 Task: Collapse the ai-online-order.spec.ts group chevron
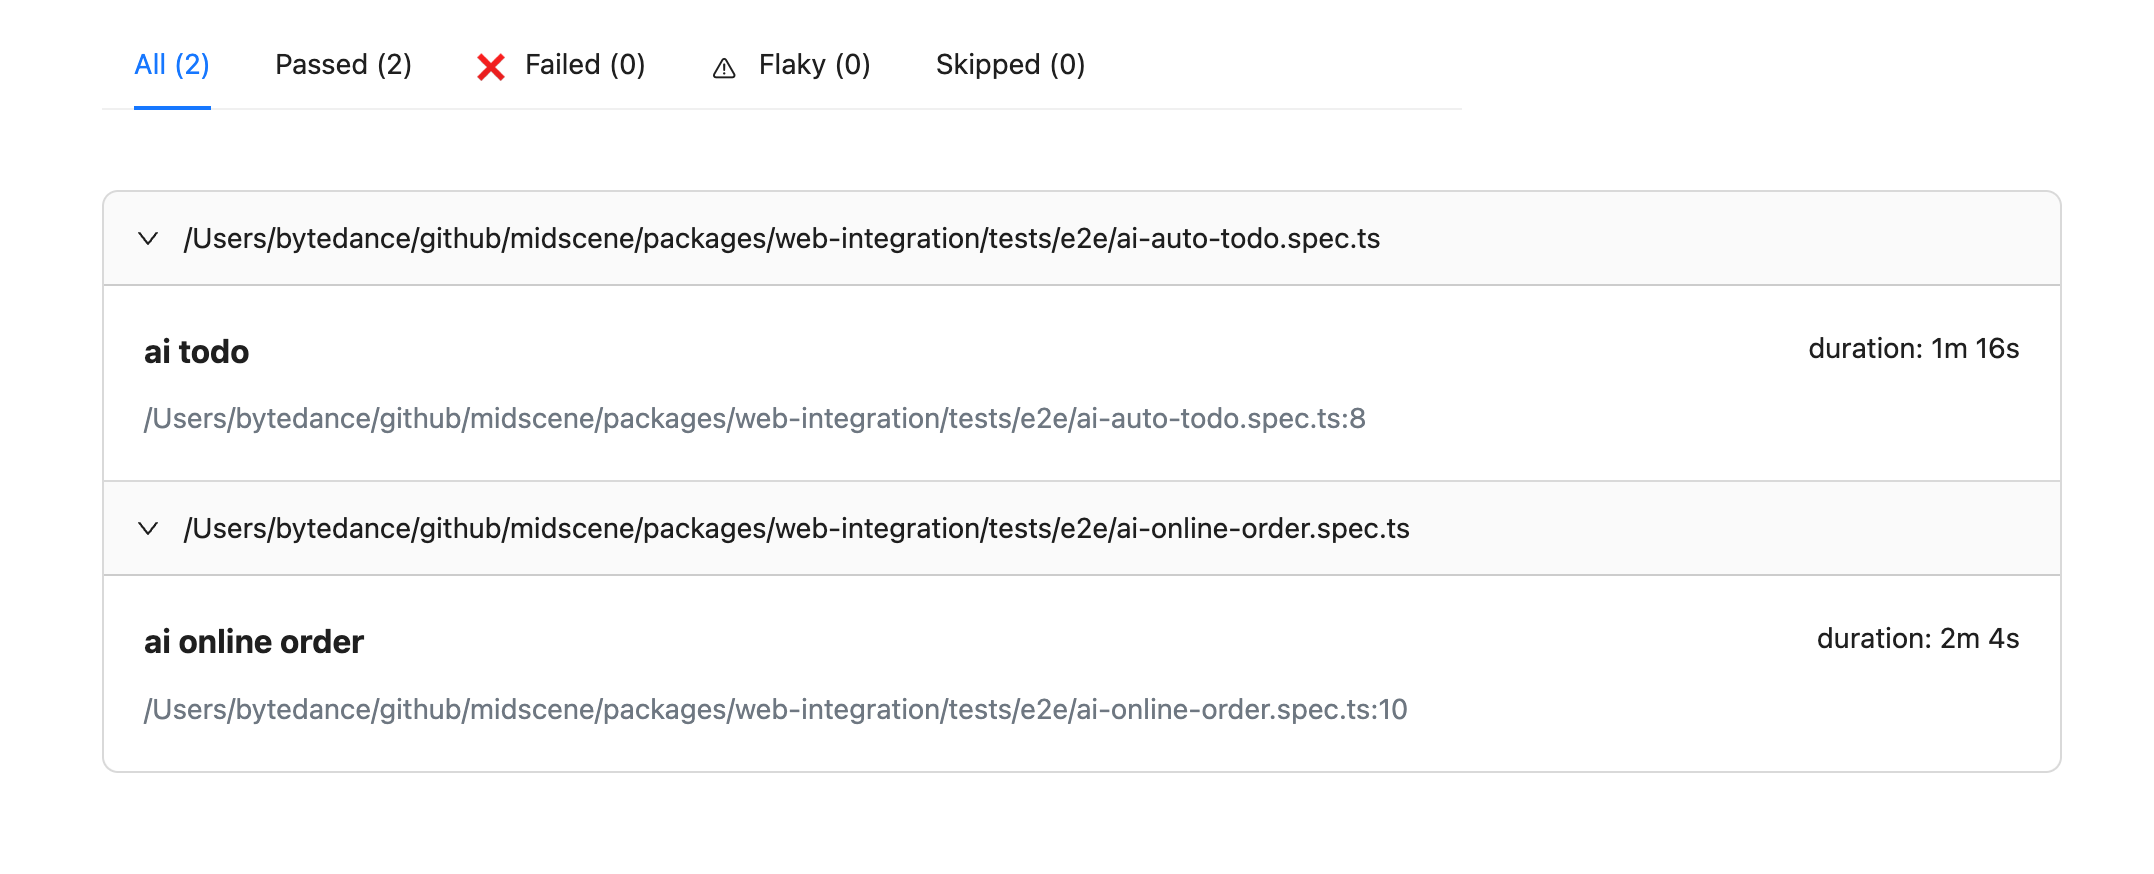click(148, 528)
